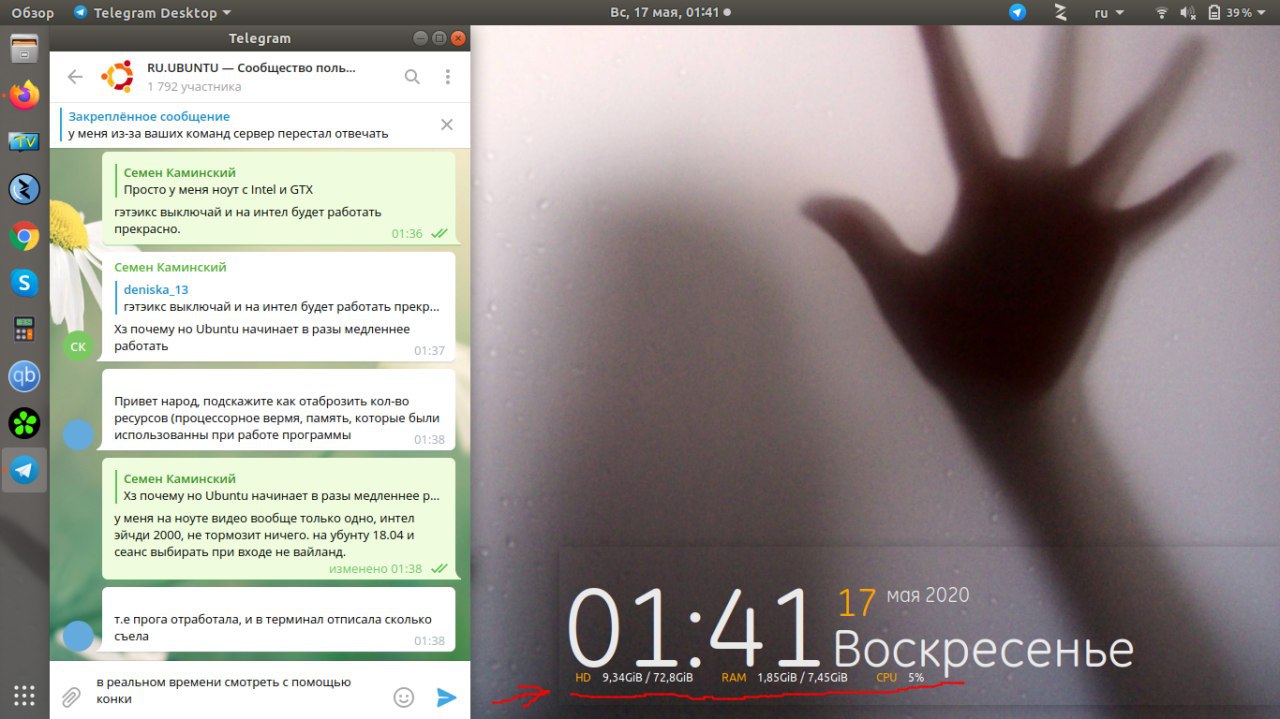Show applications grid in the dock
The width and height of the screenshot is (1280, 719).
point(24,695)
